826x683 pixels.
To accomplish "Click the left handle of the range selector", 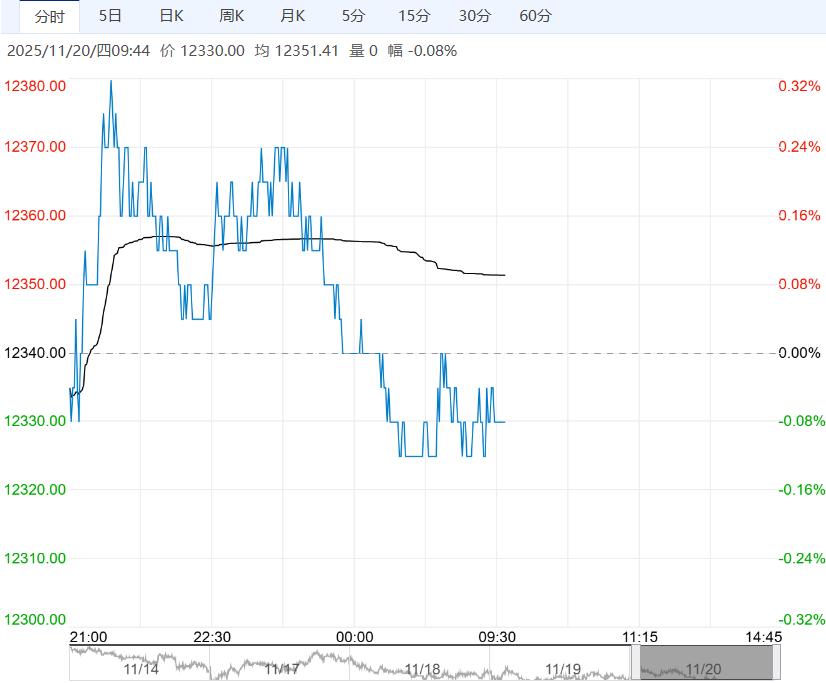I will point(636,663).
